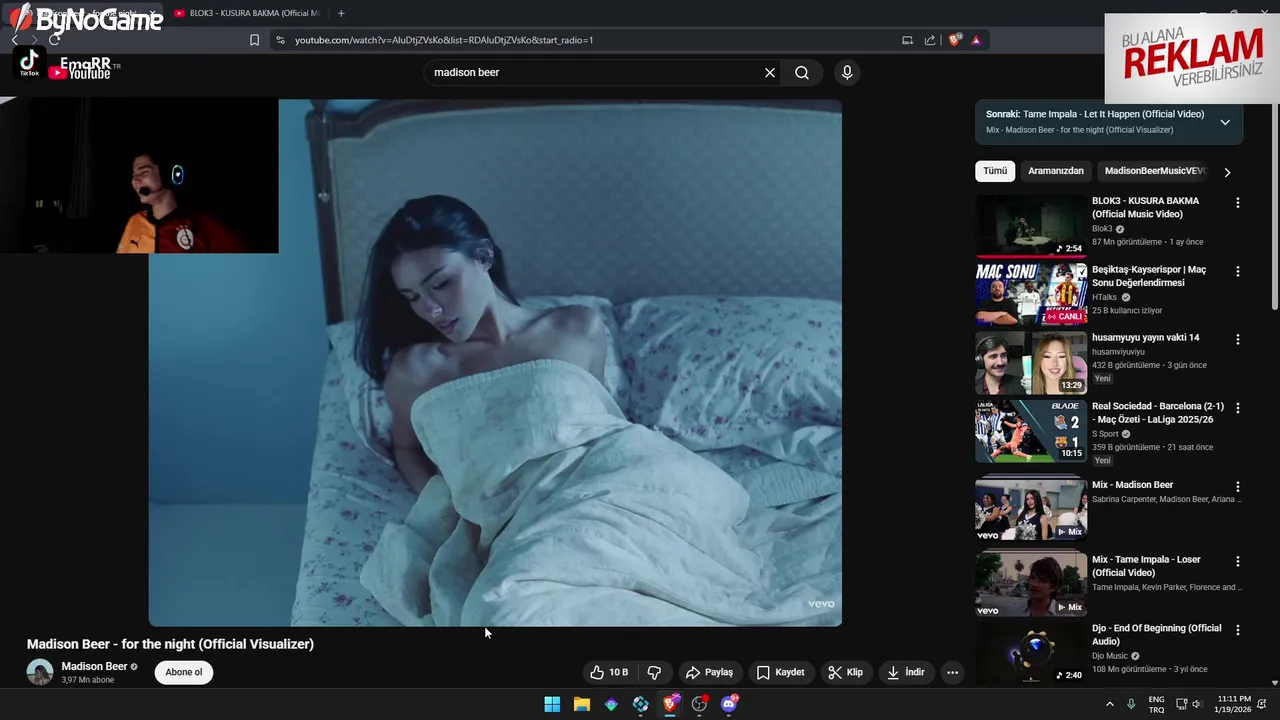Open Brave Shields lion icon
The image size is (1280, 720).
pos(954,40)
